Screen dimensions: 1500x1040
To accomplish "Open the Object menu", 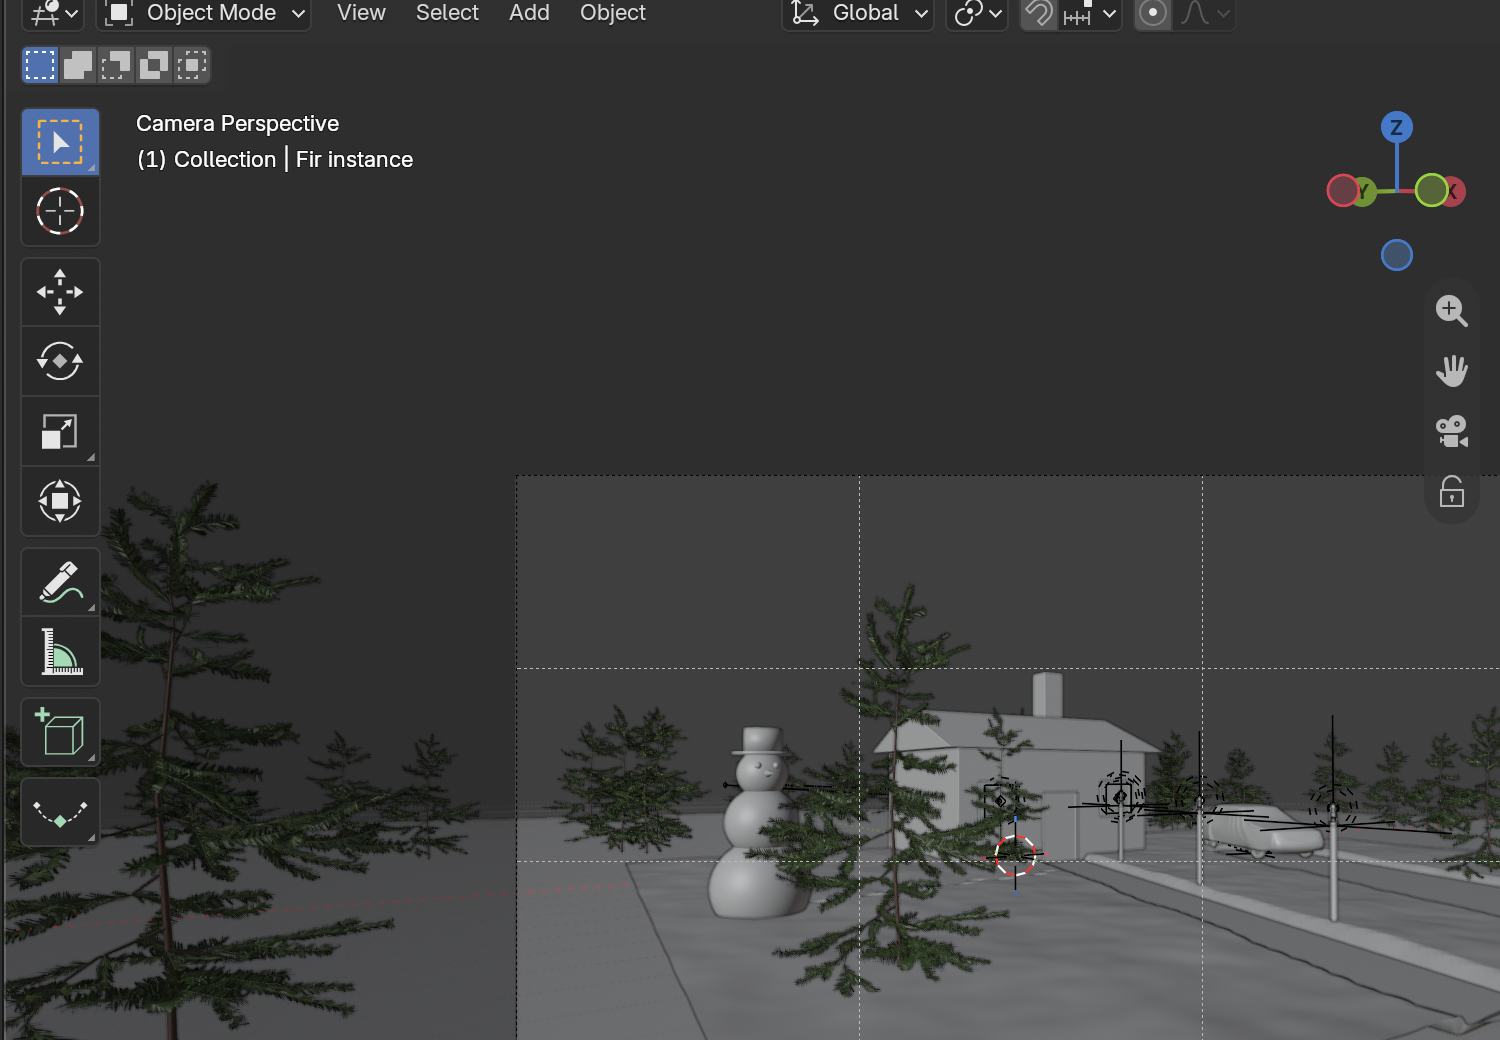I will pyautogui.click(x=613, y=13).
